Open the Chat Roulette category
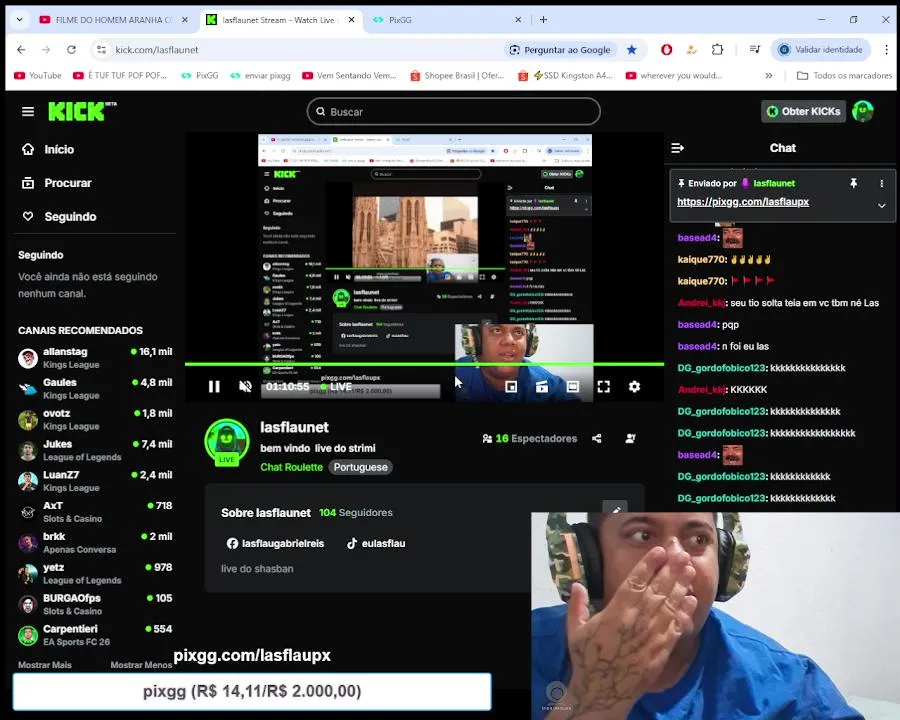 (x=291, y=467)
